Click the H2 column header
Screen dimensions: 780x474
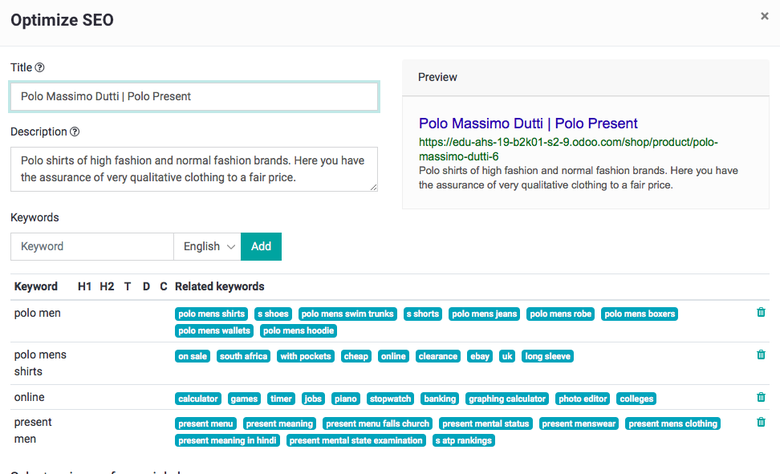pyautogui.click(x=107, y=286)
